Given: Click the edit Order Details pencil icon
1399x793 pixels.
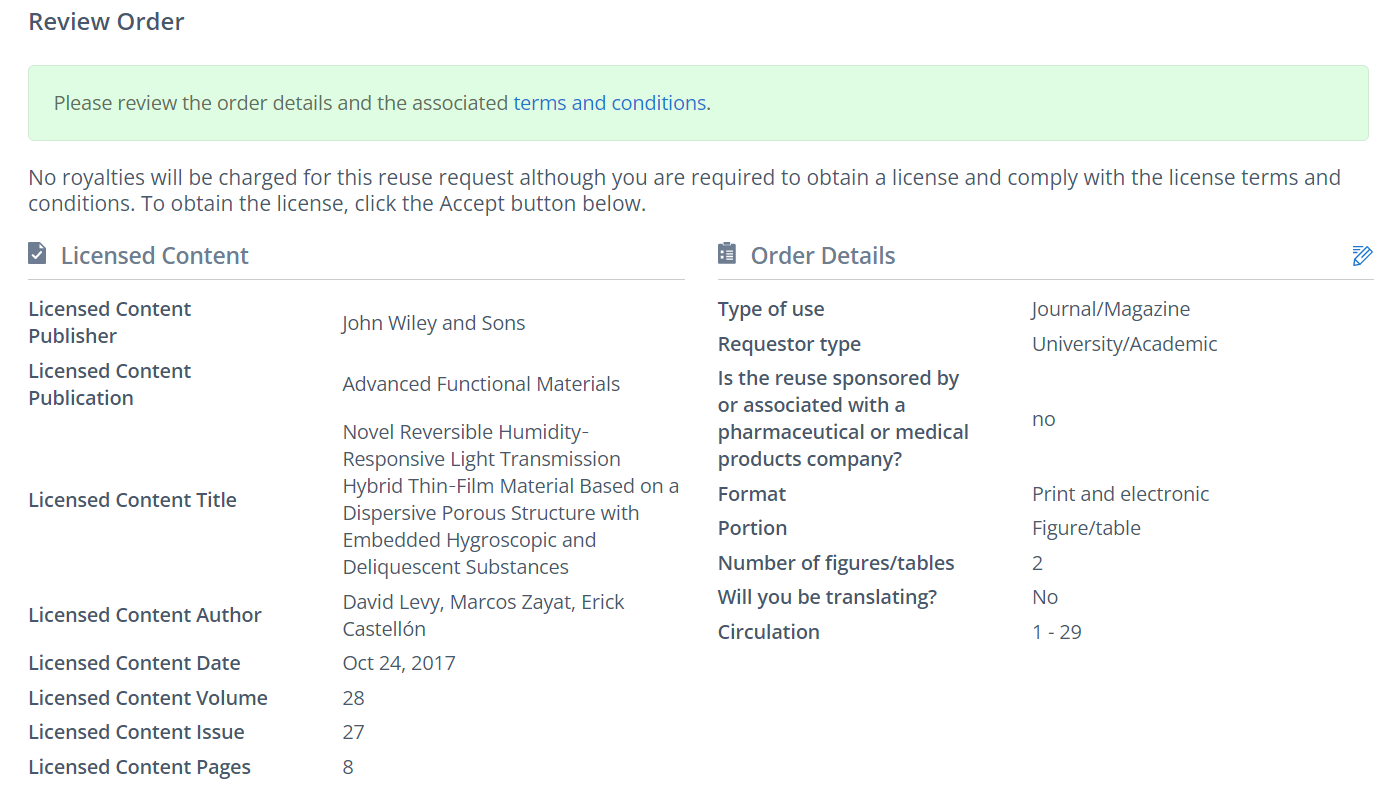Looking at the screenshot, I should click(1362, 255).
